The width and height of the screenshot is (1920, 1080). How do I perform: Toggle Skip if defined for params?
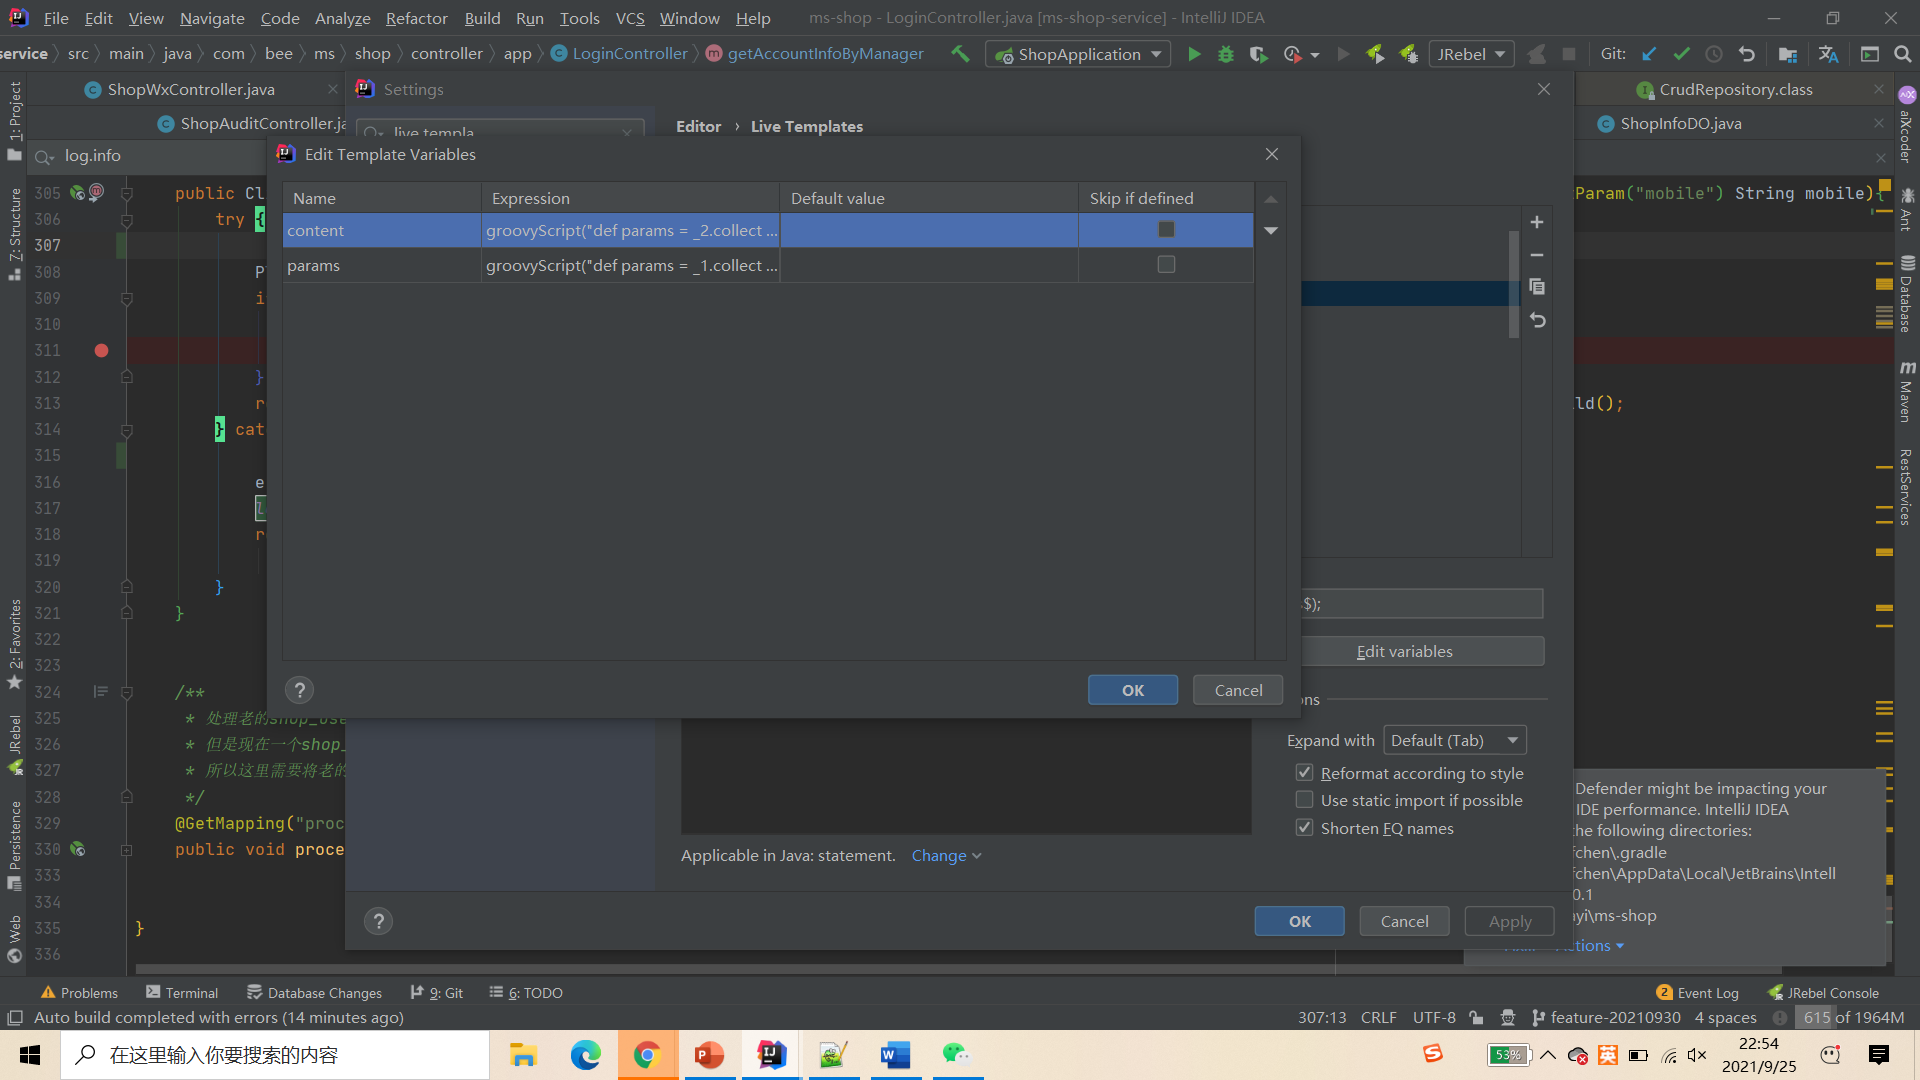coord(1166,265)
